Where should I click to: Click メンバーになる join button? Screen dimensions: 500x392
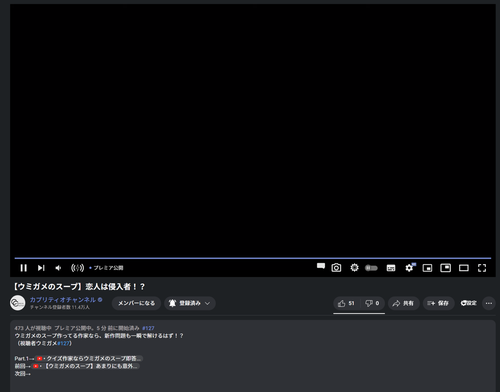[136, 303]
